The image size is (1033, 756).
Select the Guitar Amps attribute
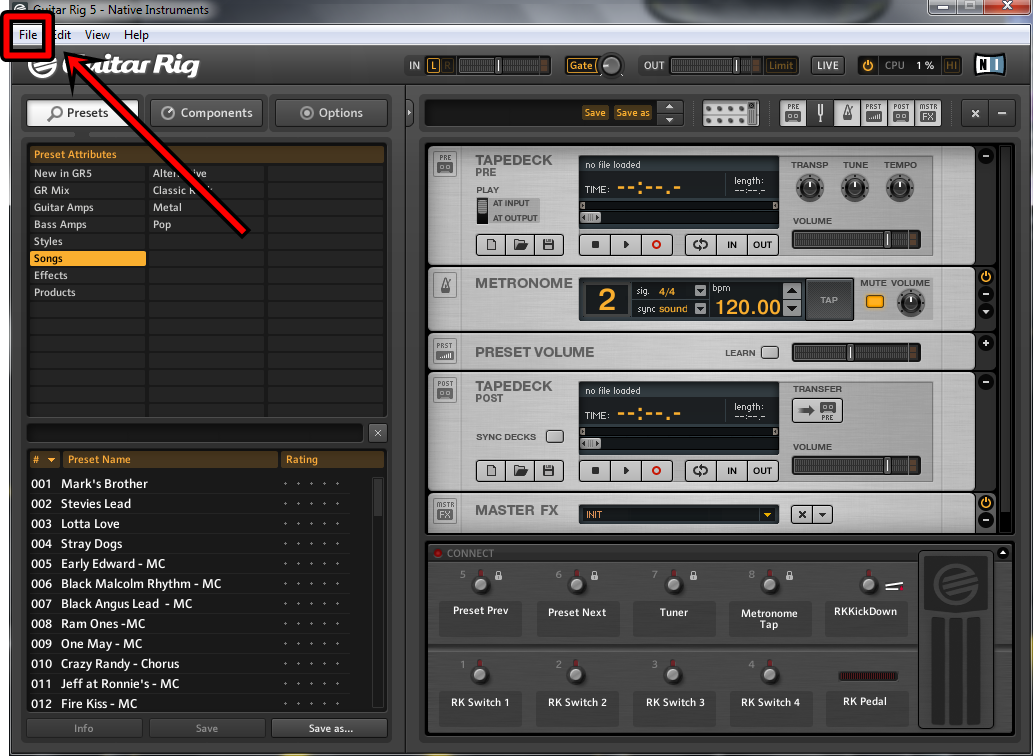pyautogui.click(x=88, y=207)
